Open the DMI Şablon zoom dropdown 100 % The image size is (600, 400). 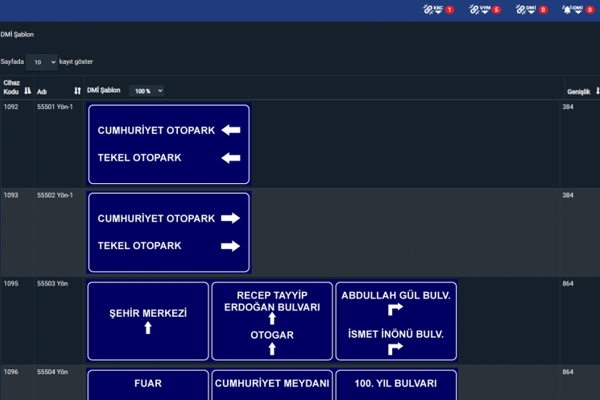coord(147,91)
